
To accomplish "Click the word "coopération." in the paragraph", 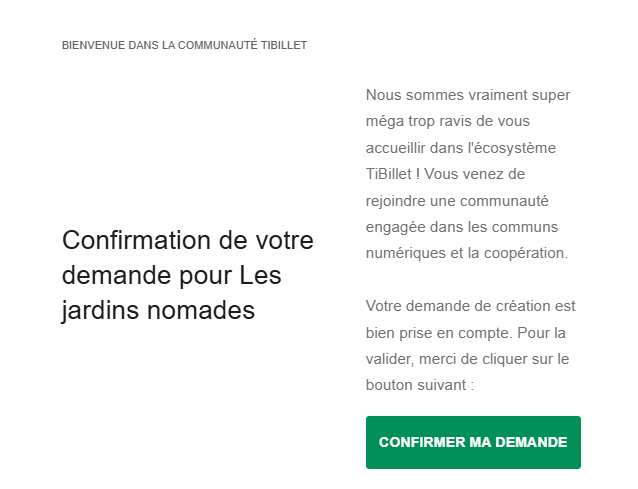I will pos(526,252).
